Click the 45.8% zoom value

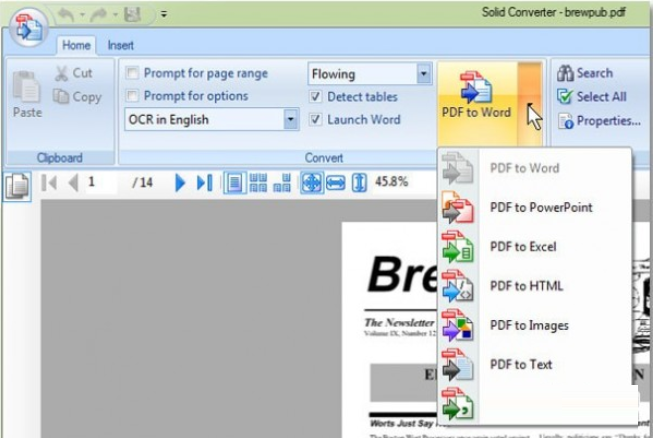tap(391, 182)
